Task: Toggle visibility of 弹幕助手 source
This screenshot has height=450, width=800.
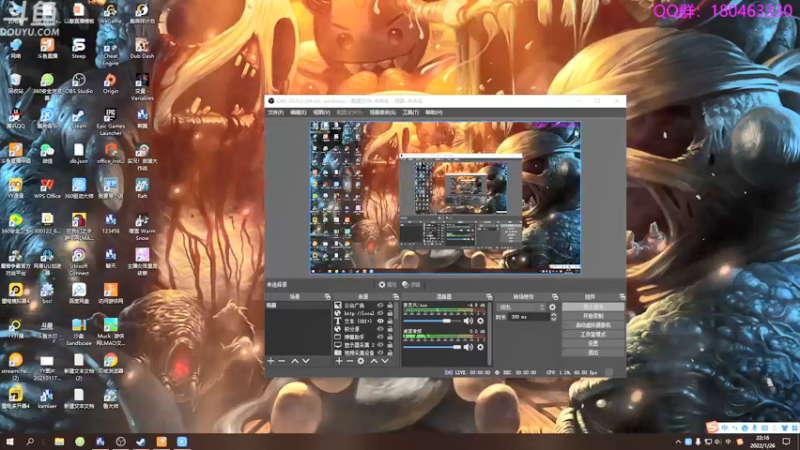Action: pos(380,337)
